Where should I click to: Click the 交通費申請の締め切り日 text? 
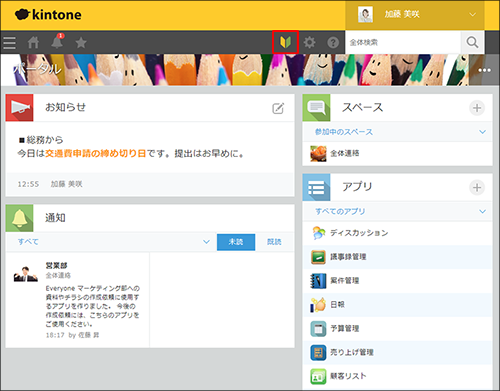pyautogui.click(x=96, y=154)
